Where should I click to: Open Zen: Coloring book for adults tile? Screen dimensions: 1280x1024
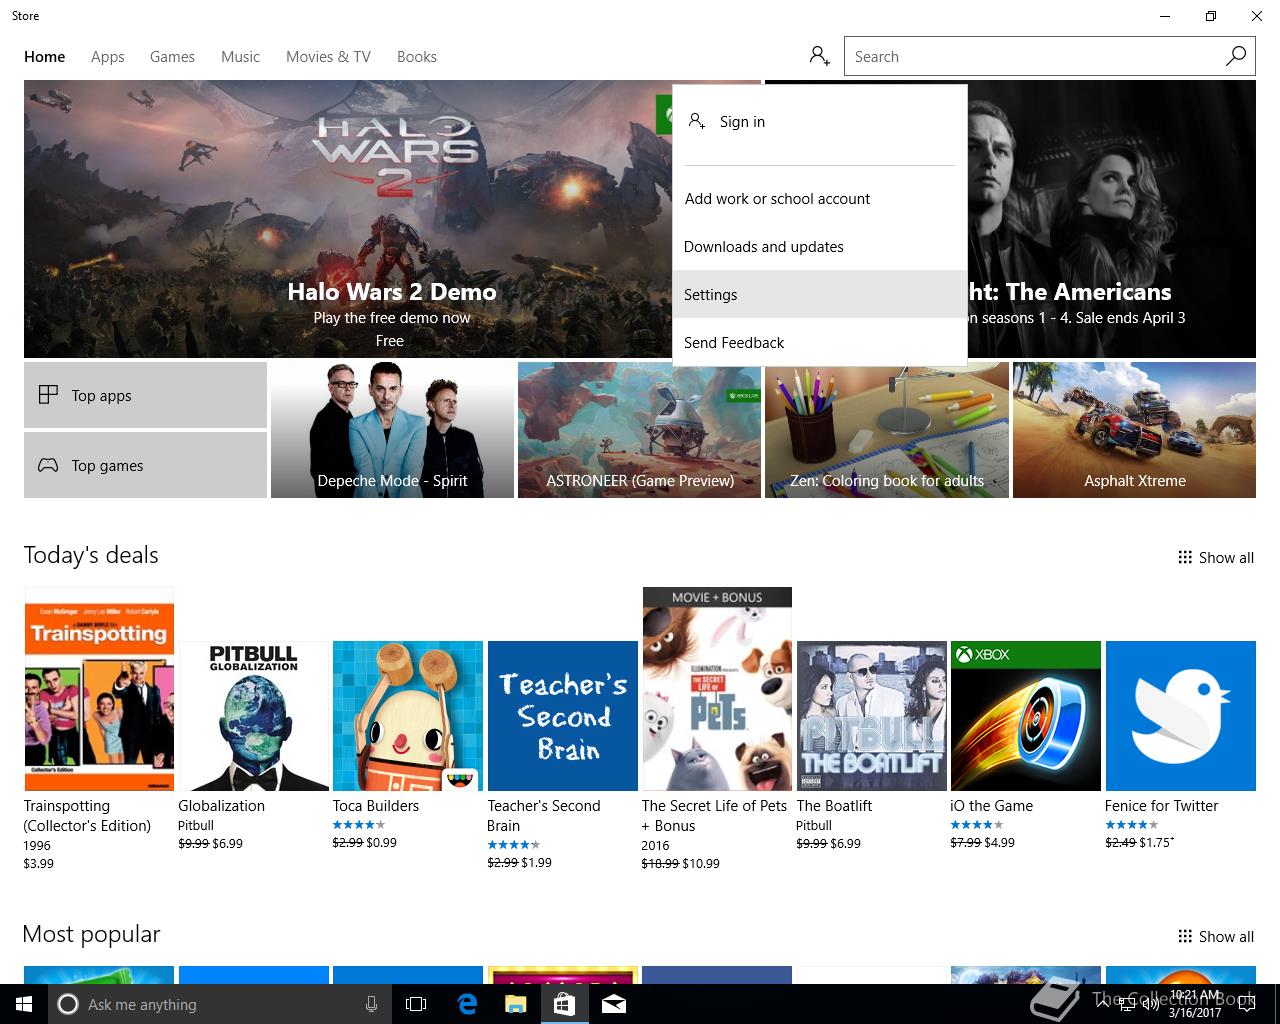pos(887,431)
